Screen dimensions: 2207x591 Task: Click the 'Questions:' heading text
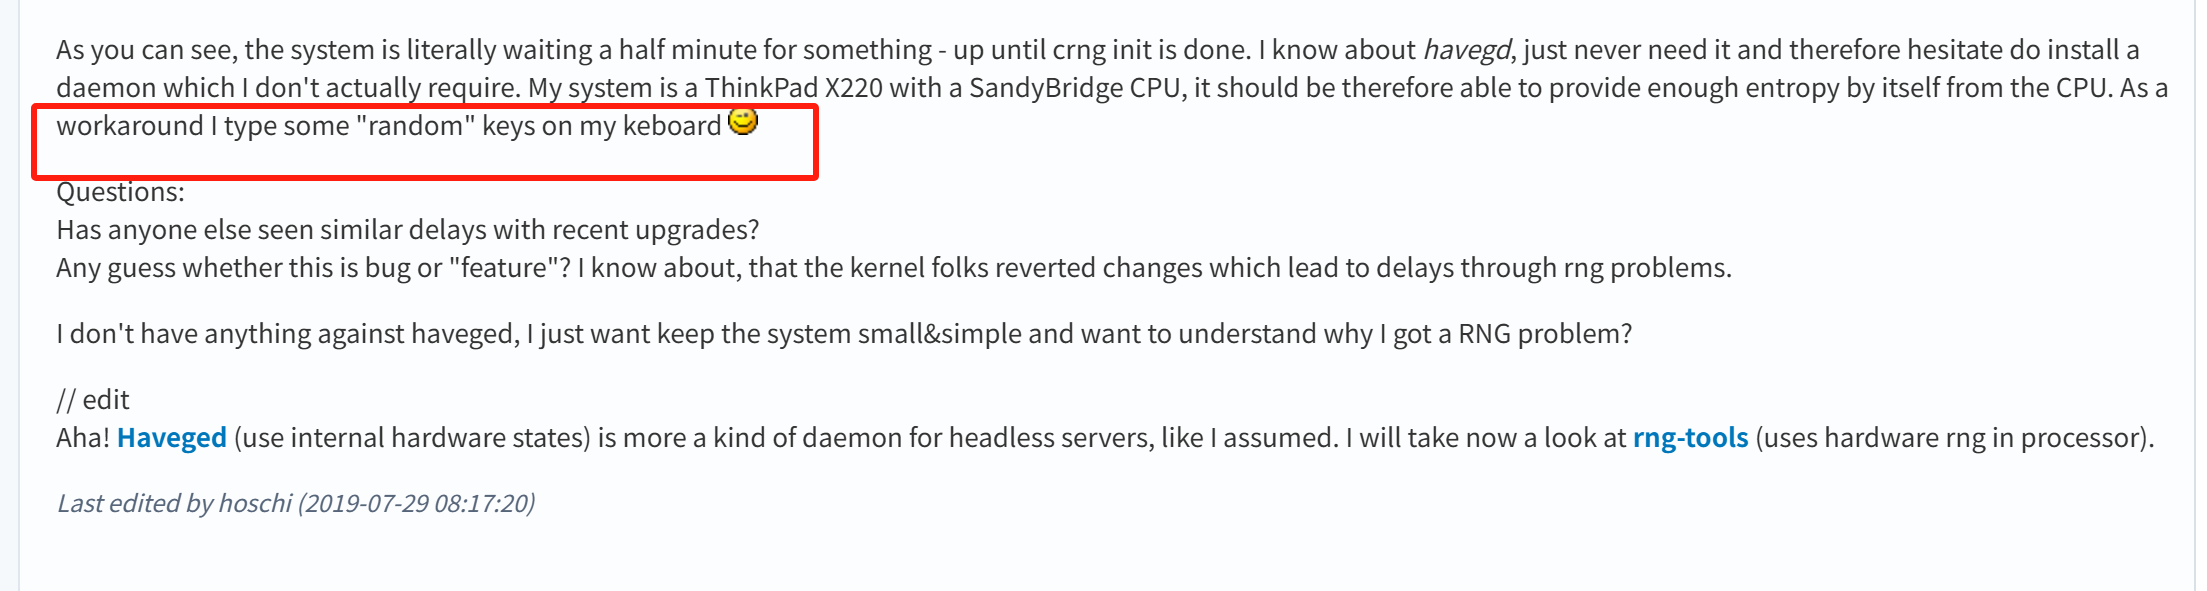(x=120, y=192)
